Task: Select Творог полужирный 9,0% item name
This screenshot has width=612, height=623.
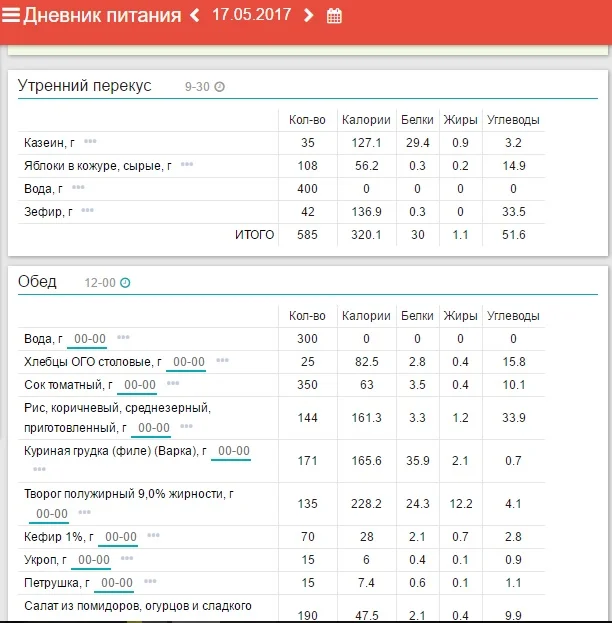Action: (x=129, y=494)
